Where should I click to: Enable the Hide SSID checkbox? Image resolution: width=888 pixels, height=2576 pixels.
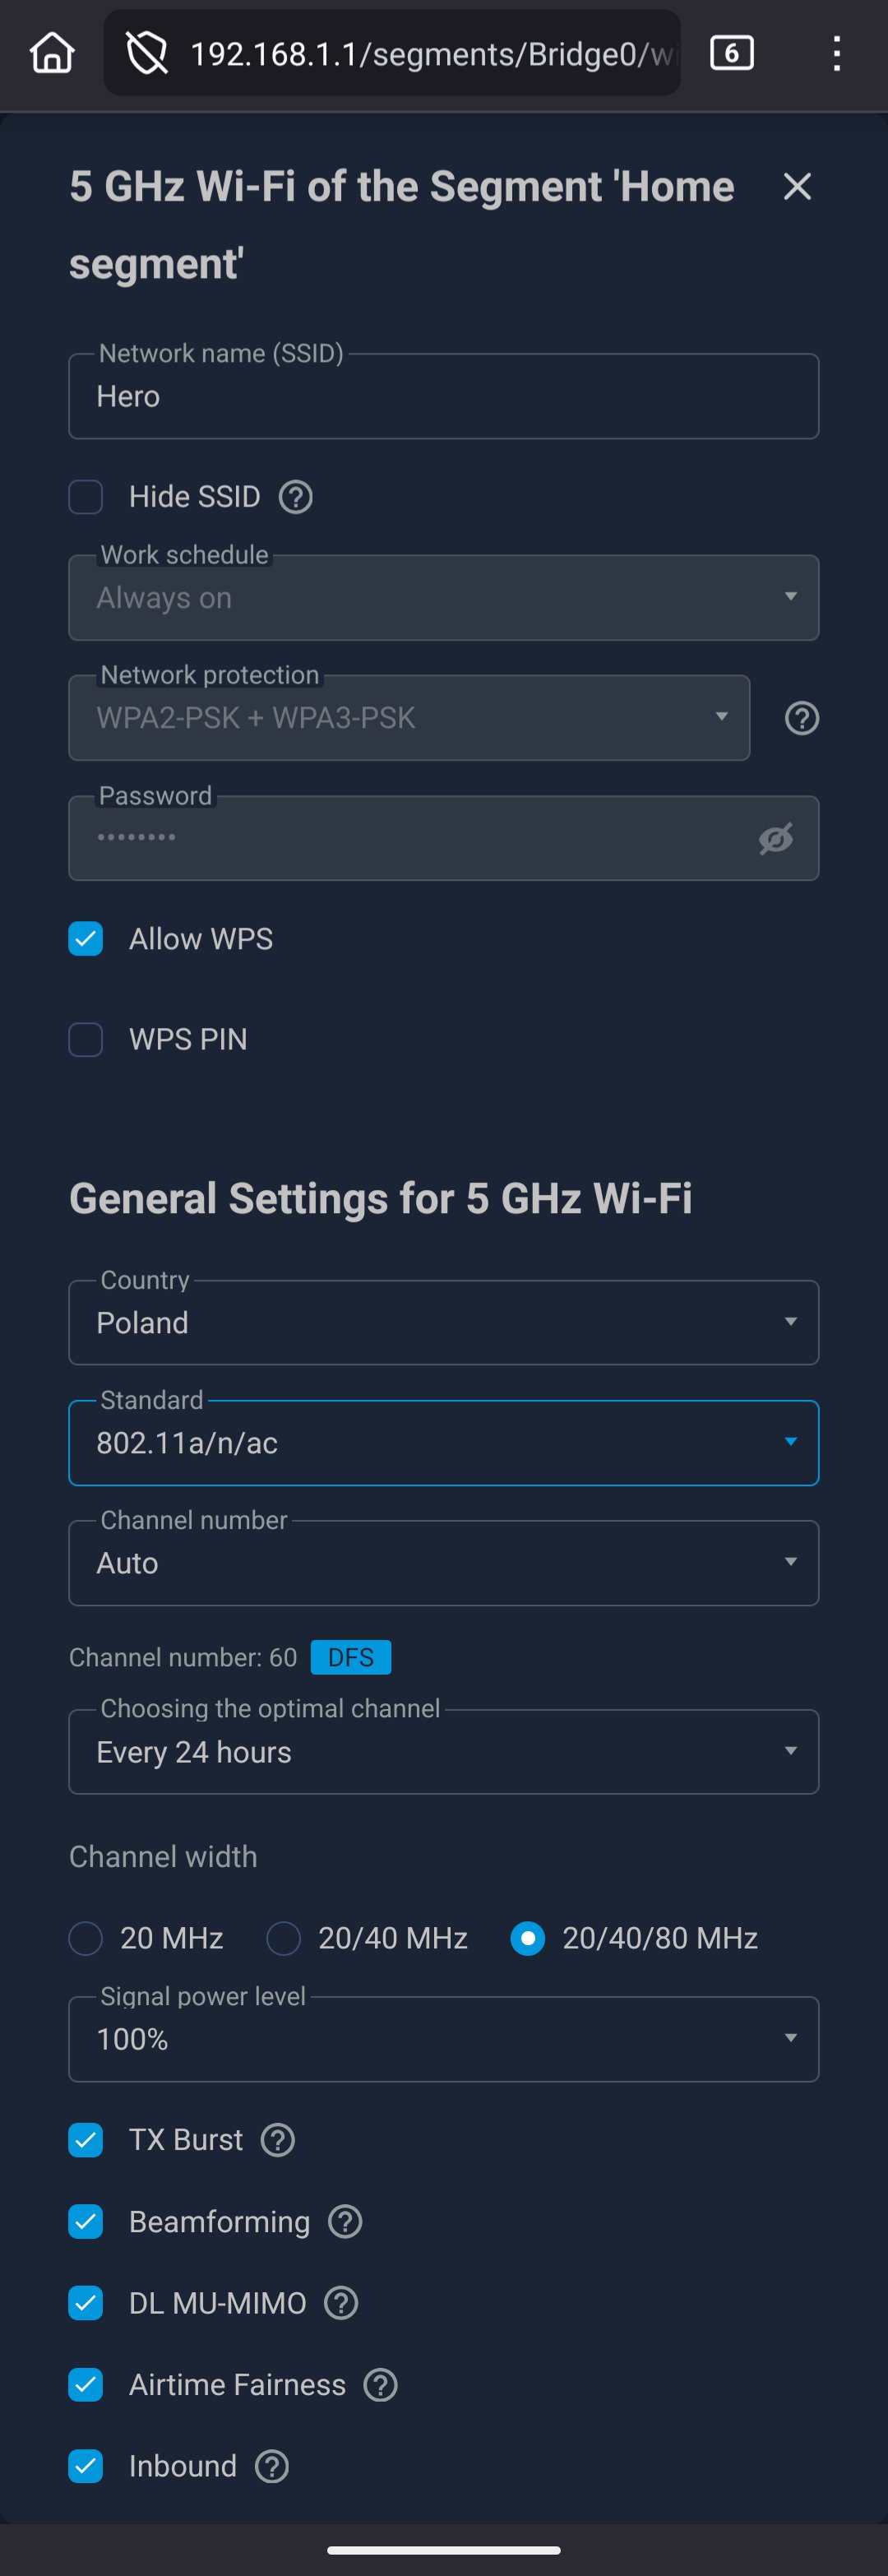coord(86,497)
